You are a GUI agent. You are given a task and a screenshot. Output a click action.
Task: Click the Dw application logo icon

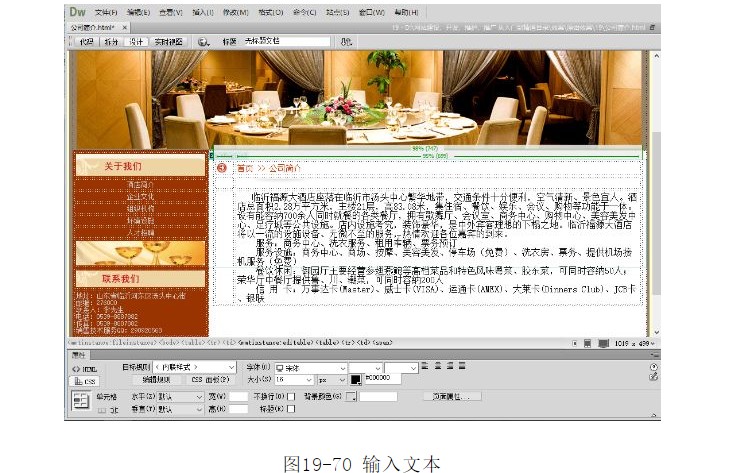tap(77, 12)
